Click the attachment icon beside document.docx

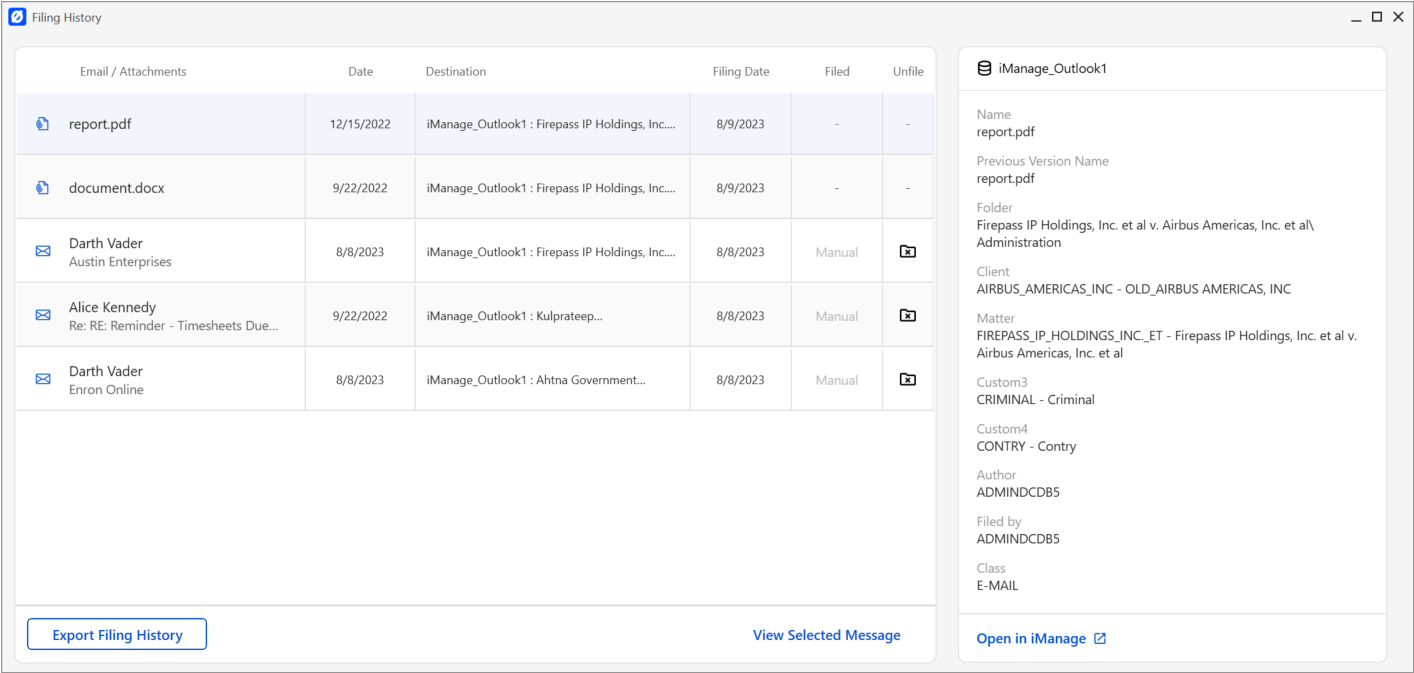pos(40,187)
